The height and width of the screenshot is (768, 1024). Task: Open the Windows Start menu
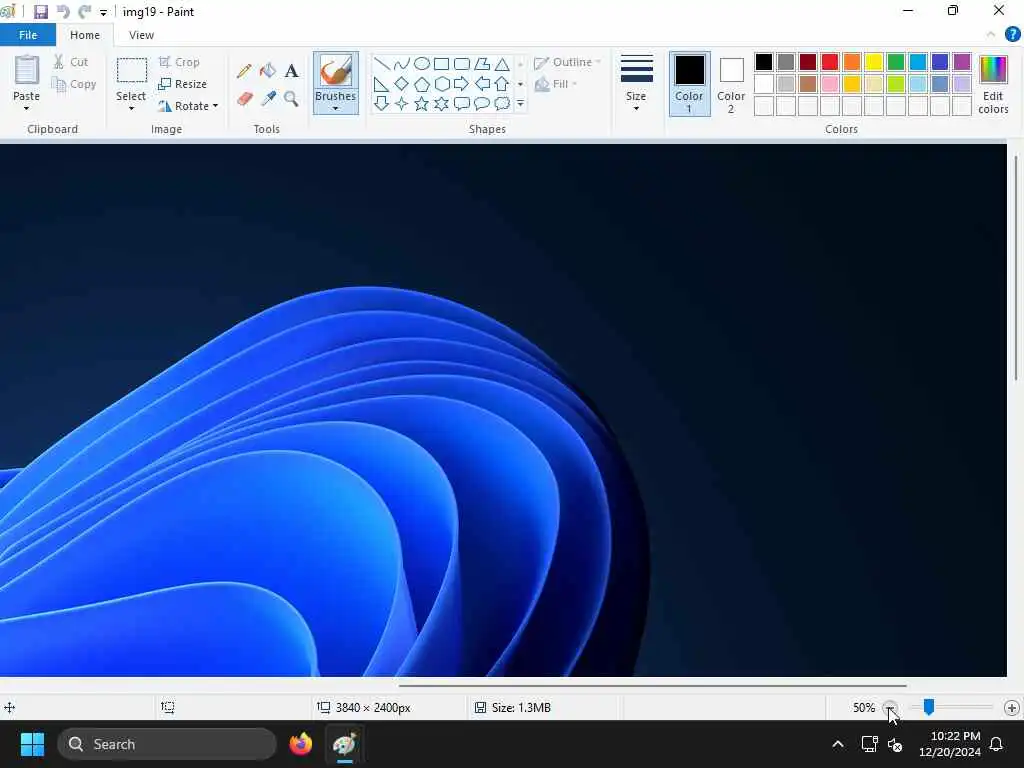pyautogui.click(x=32, y=744)
